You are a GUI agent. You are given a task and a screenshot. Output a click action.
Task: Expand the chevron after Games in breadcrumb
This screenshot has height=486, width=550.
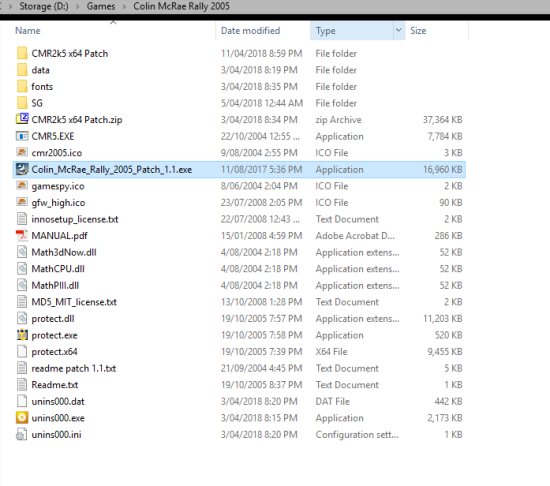[124, 7]
